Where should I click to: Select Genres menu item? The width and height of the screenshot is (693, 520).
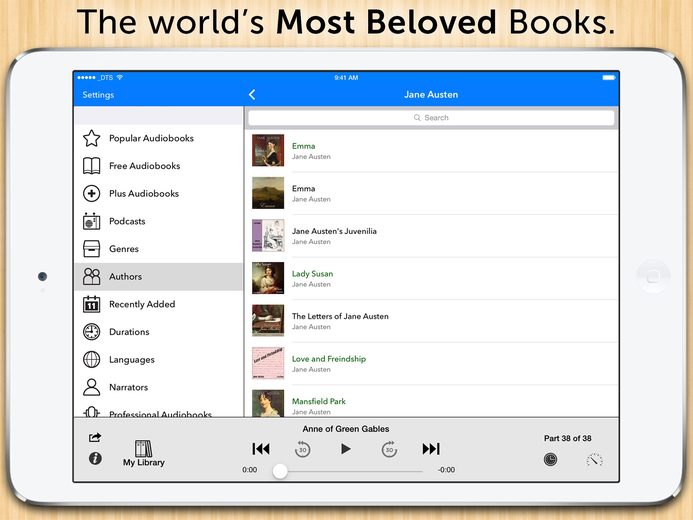coord(159,249)
